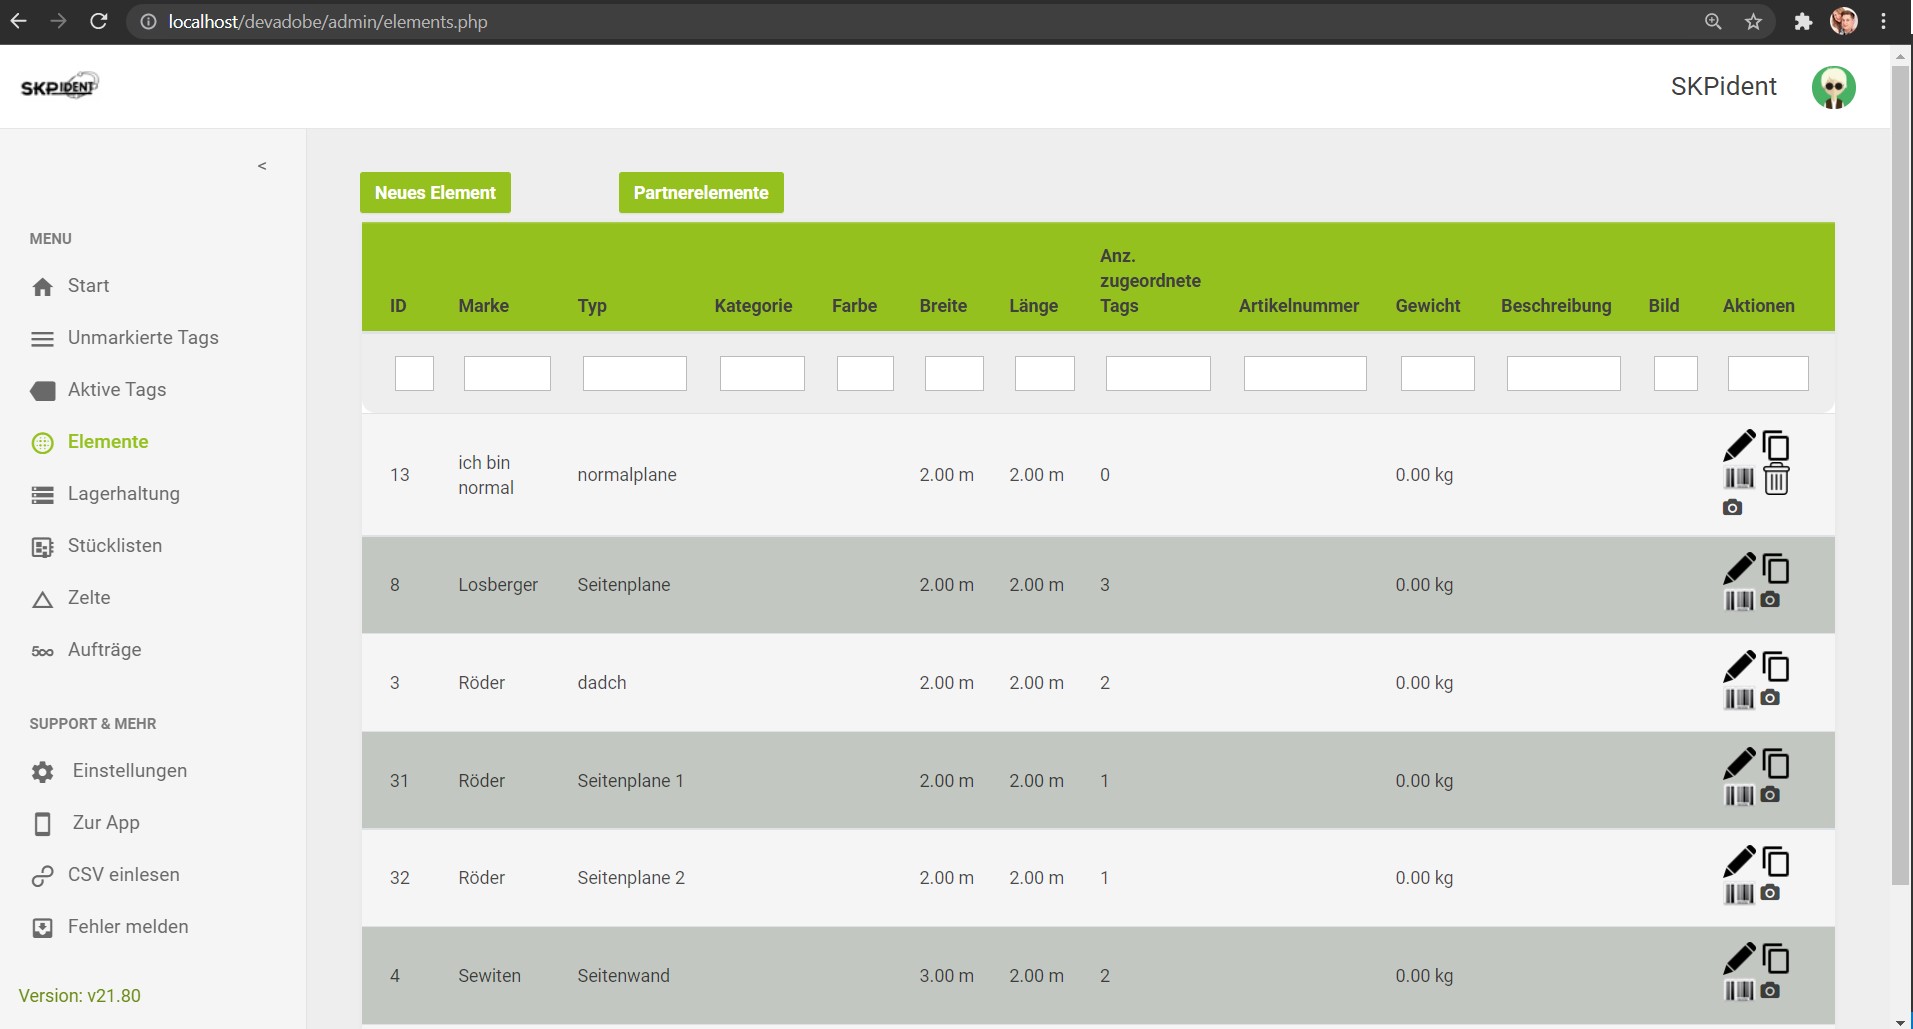Go to Unmarkierte Tags in the sidebar
1913x1029 pixels.
[x=142, y=338]
